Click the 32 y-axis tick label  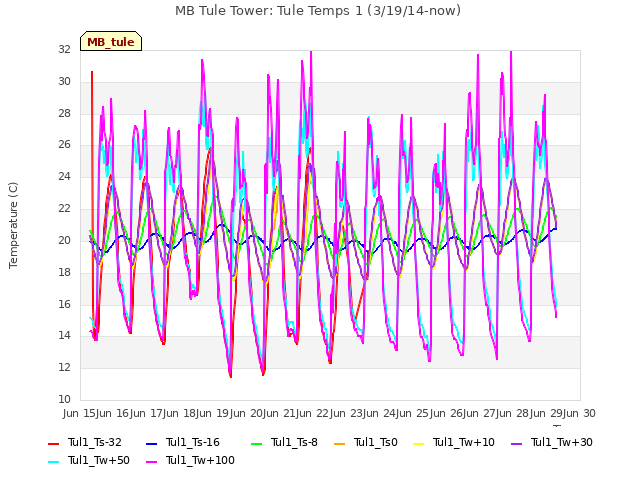coord(64,49)
